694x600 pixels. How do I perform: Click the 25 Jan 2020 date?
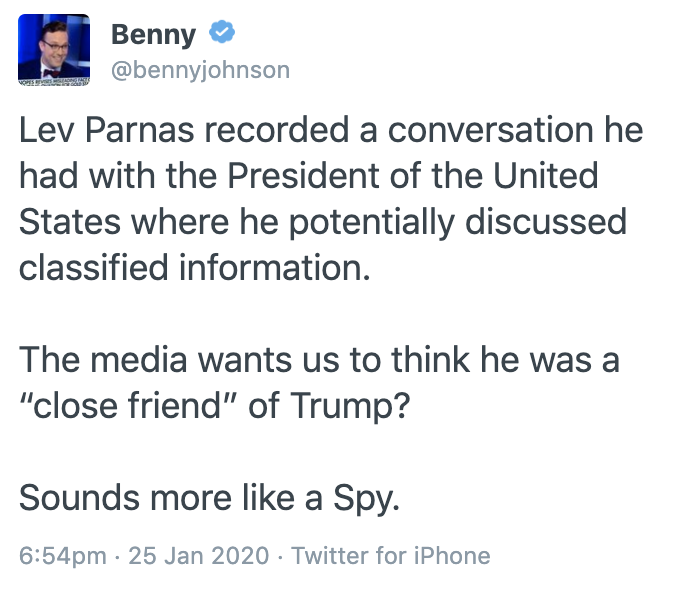[199, 555]
